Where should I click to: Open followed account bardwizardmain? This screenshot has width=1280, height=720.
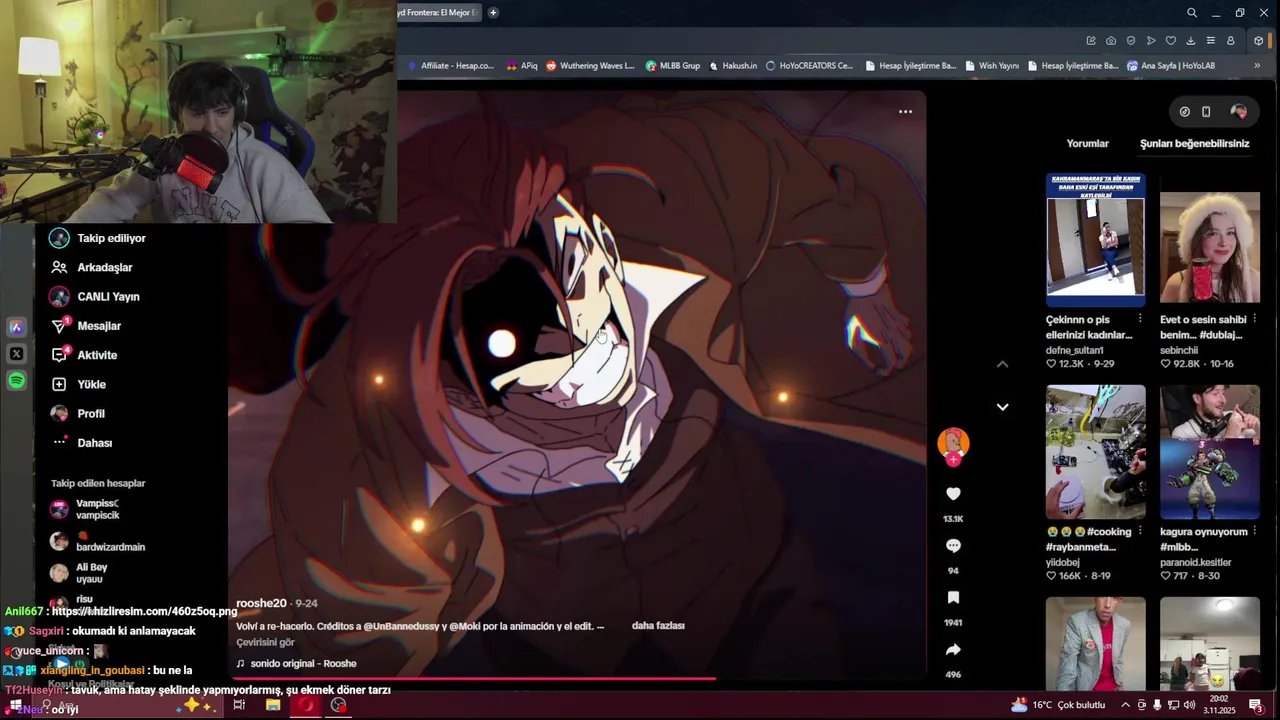pyautogui.click(x=97, y=541)
